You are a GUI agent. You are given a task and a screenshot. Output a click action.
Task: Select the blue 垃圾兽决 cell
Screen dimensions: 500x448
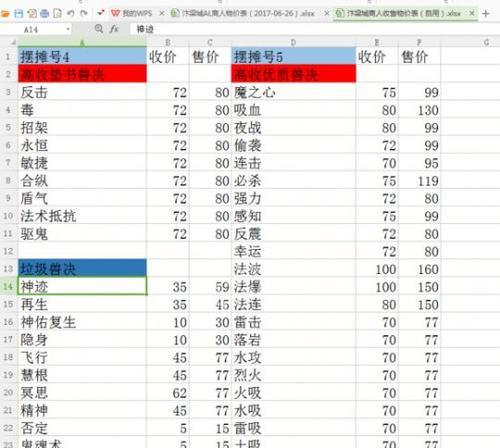click(x=82, y=268)
